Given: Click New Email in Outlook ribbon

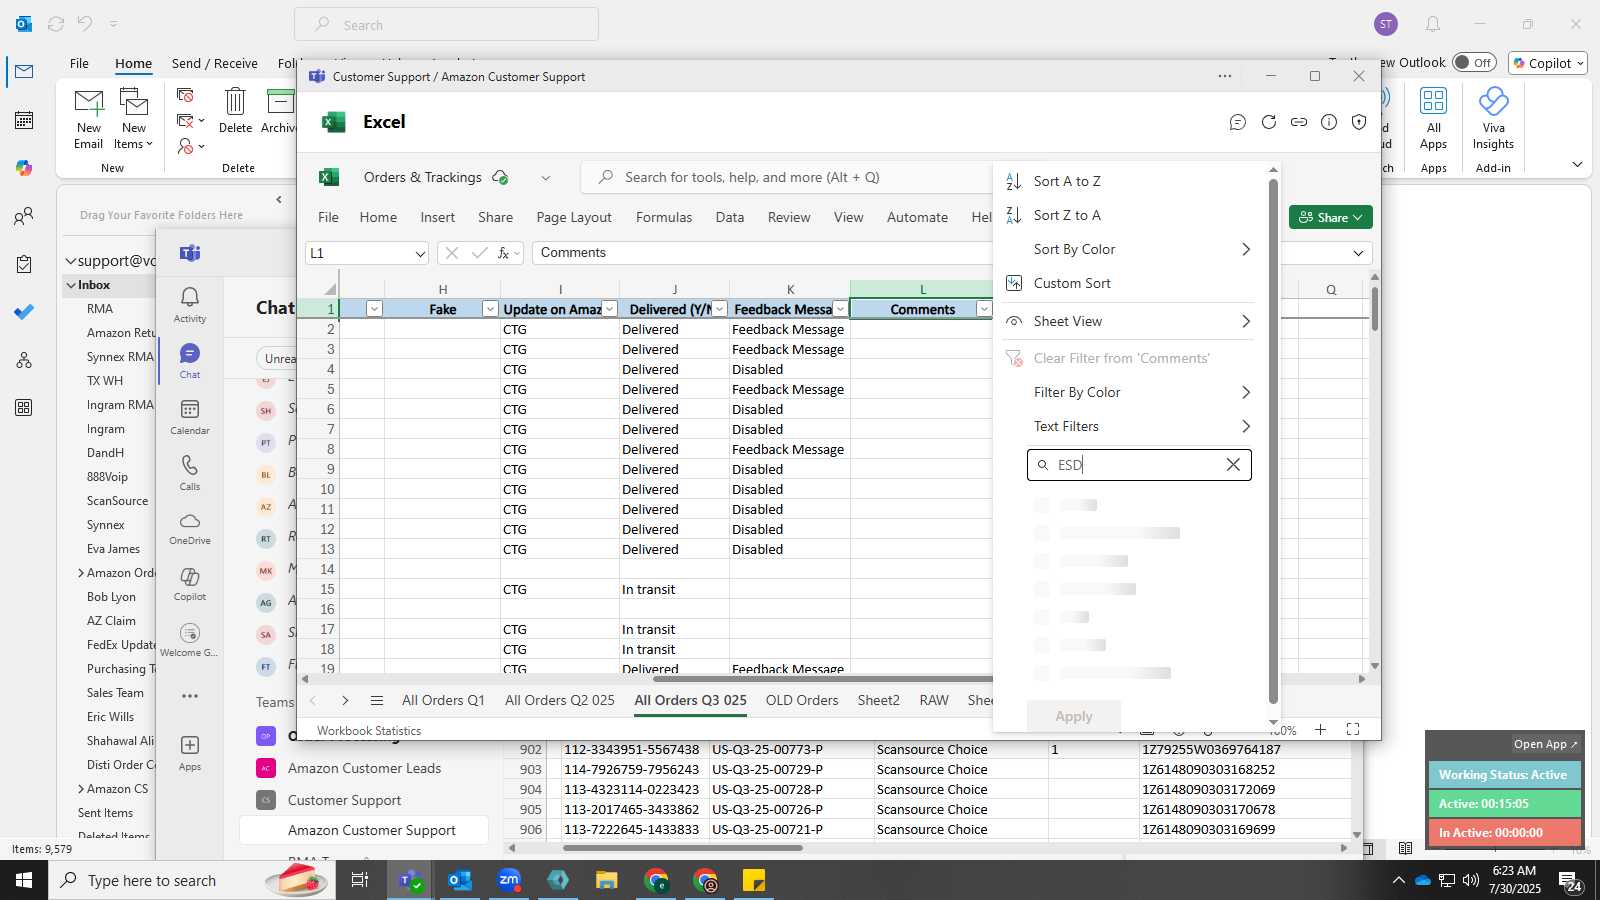Looking at the screenshot, I should (89, 118).
